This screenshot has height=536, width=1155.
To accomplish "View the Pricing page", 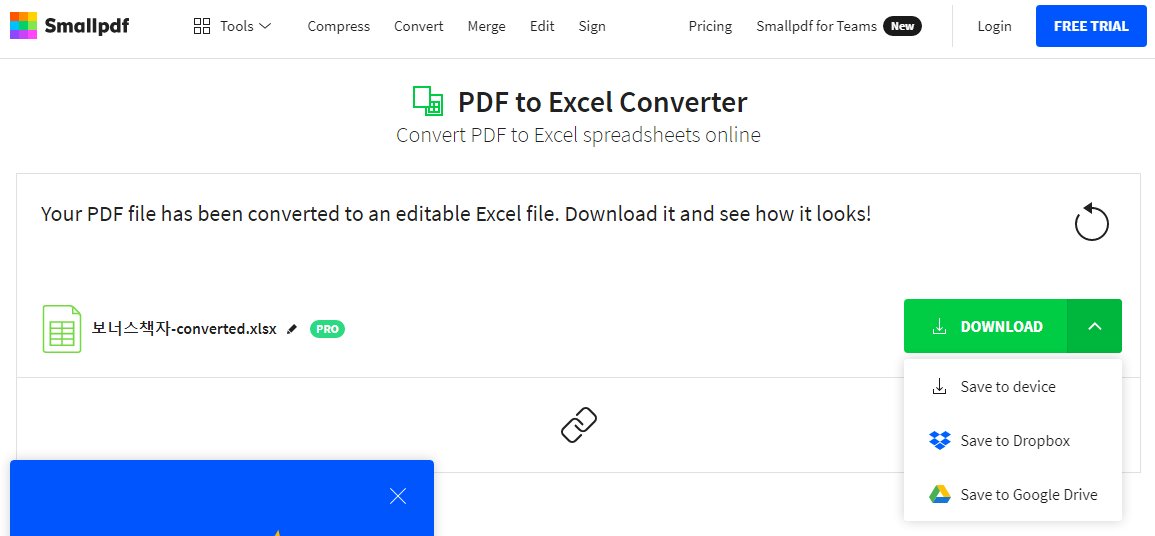I will pos(710,27).
